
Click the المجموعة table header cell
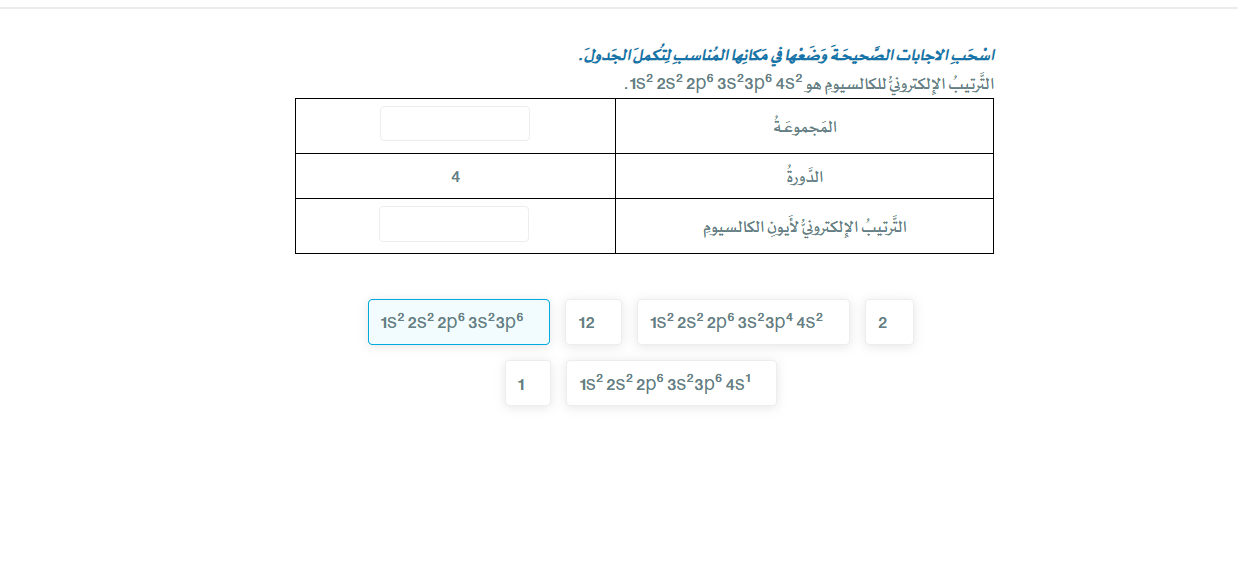click(x=803, y=125)
